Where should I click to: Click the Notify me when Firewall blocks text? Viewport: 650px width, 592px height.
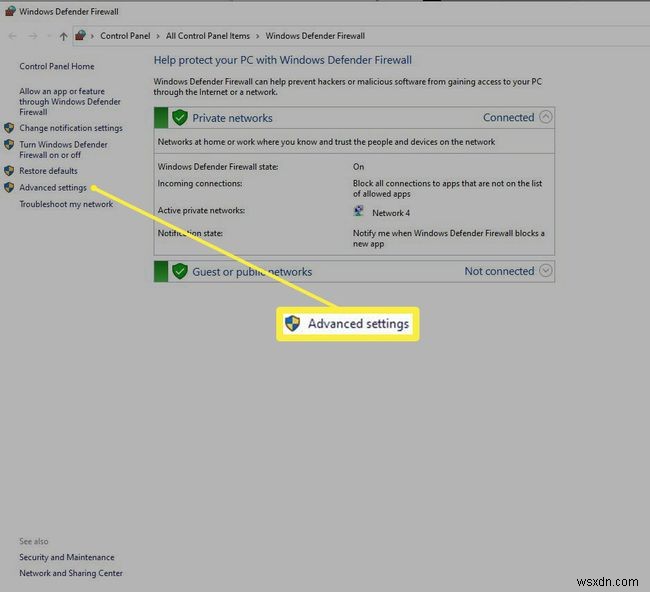[x=449, y=238]
